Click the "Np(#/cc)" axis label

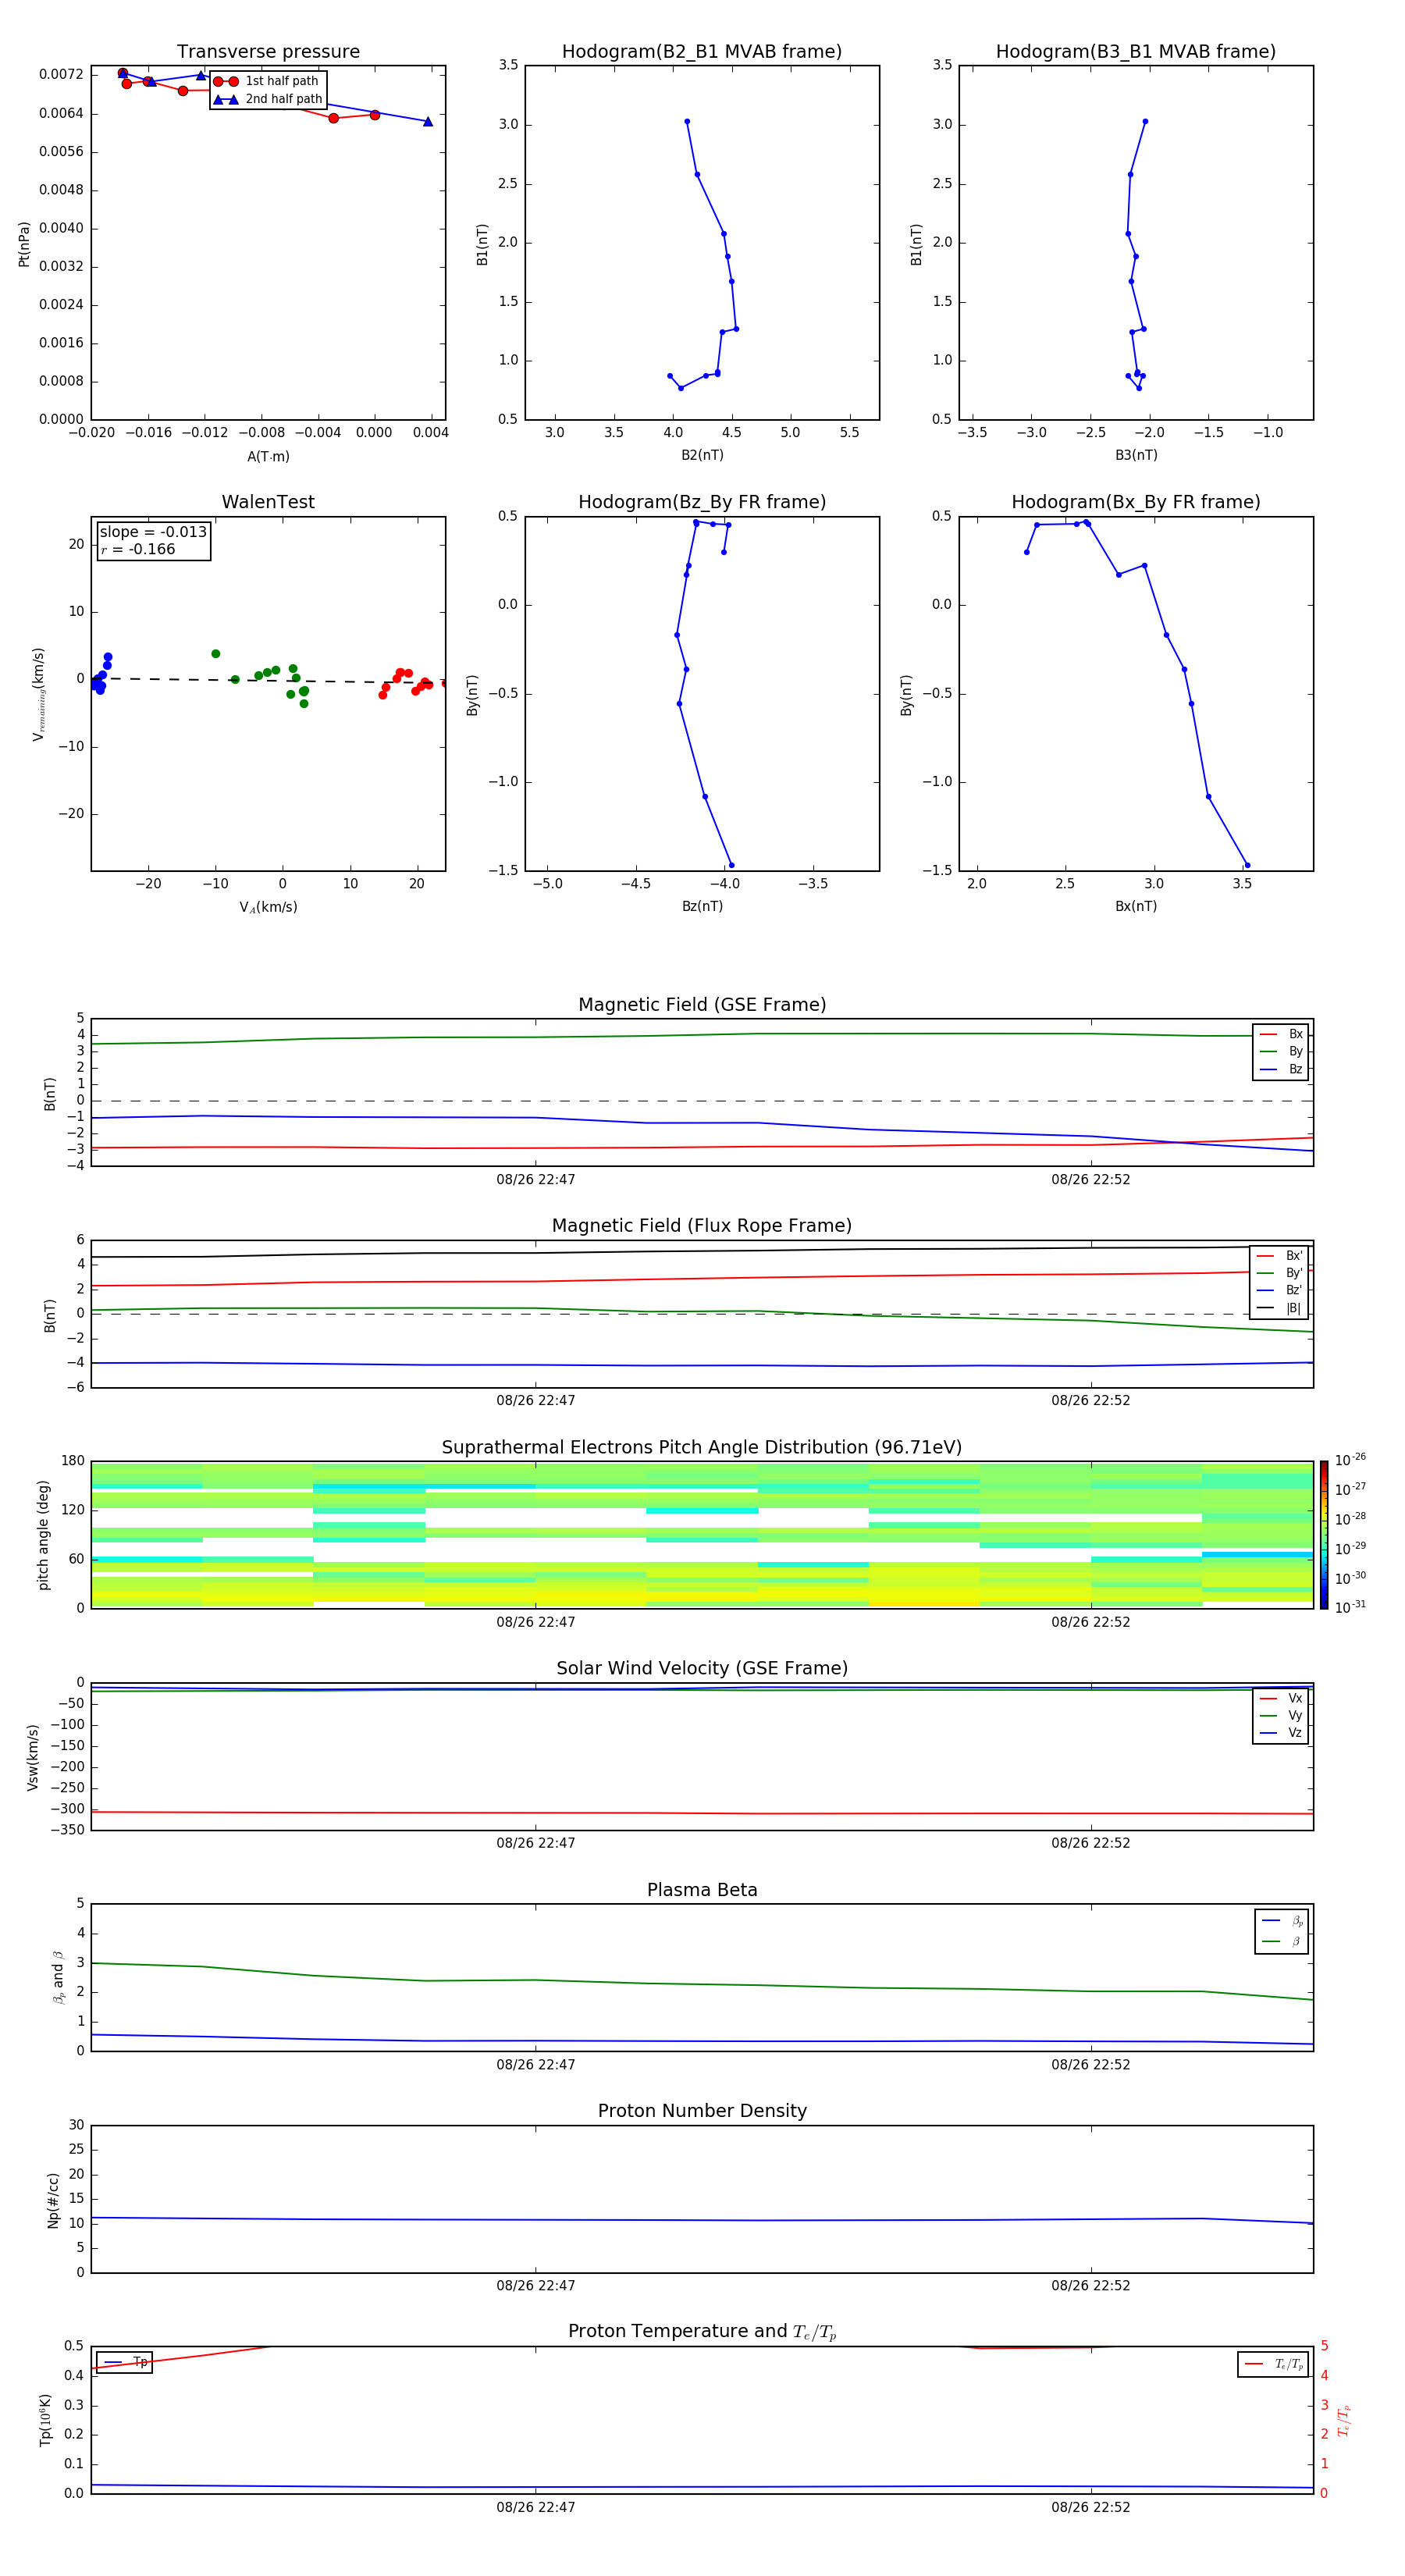(x=53, y=2200)
